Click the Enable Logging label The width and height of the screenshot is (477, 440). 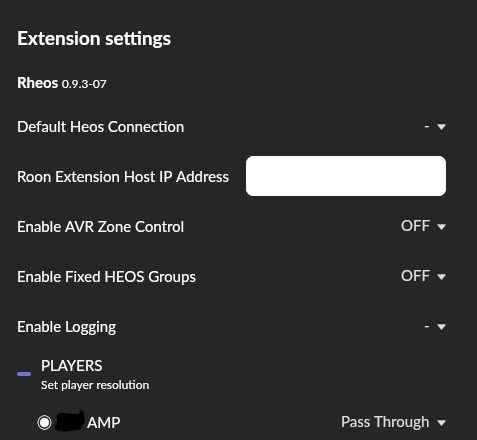(x=67, y=327)
